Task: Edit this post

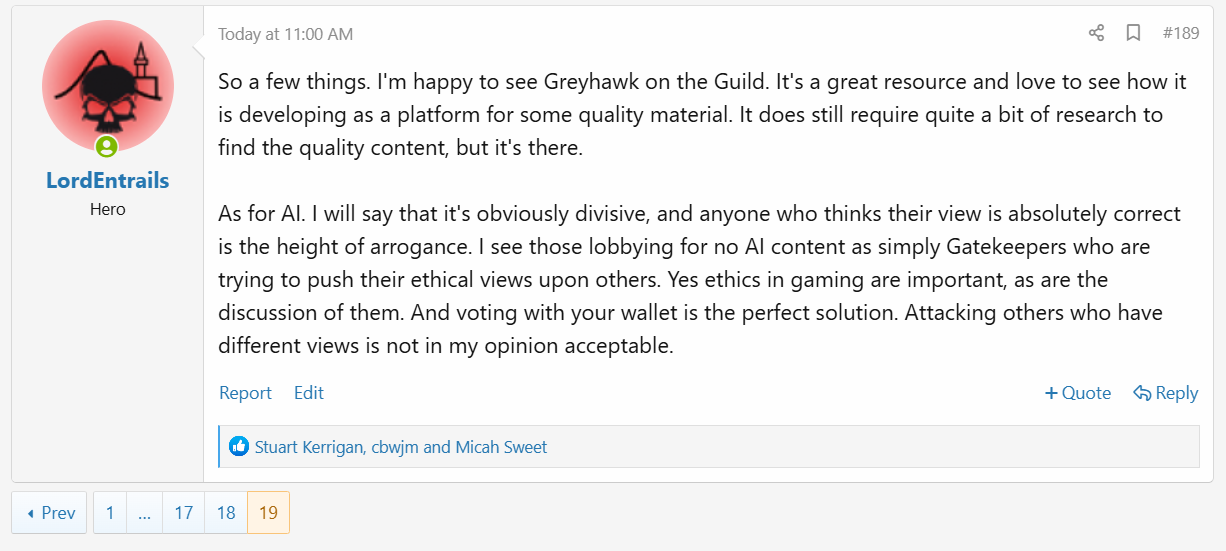Action: [309, 393]
